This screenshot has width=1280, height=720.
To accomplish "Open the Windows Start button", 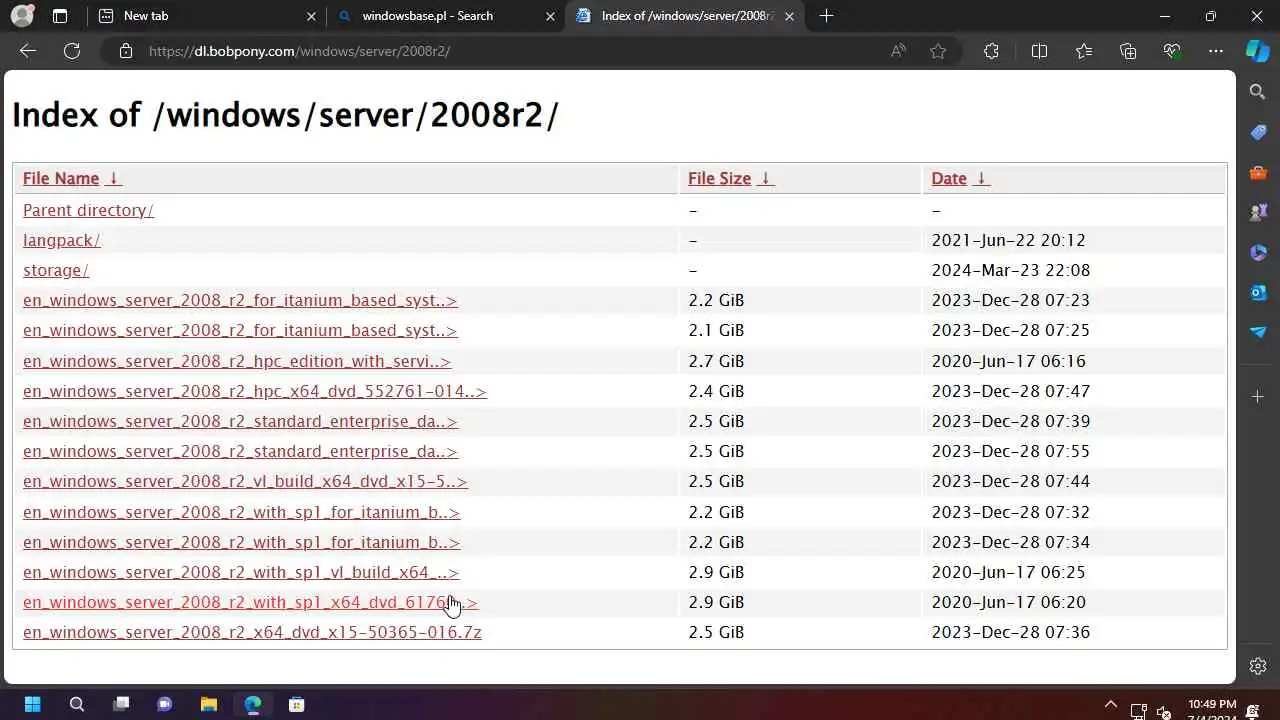I will pyautogui.click(x=32, y=704).
